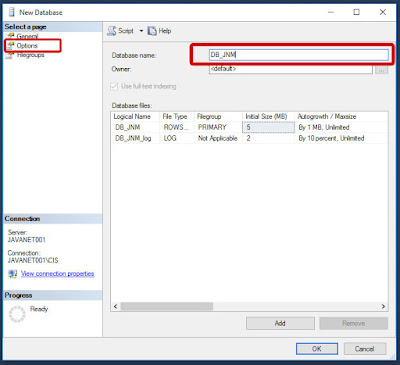The height and width of the screenshot is (365, 400).
Task: Minimize the New Database window
Action: click(331, 12)
